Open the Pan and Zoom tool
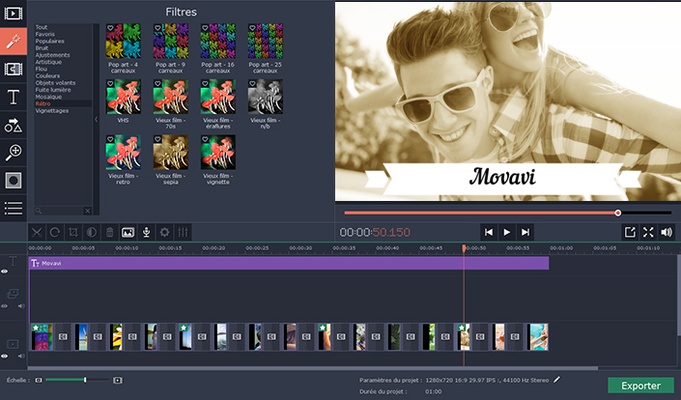Screen dimensions: 681x400 point(13,152)
